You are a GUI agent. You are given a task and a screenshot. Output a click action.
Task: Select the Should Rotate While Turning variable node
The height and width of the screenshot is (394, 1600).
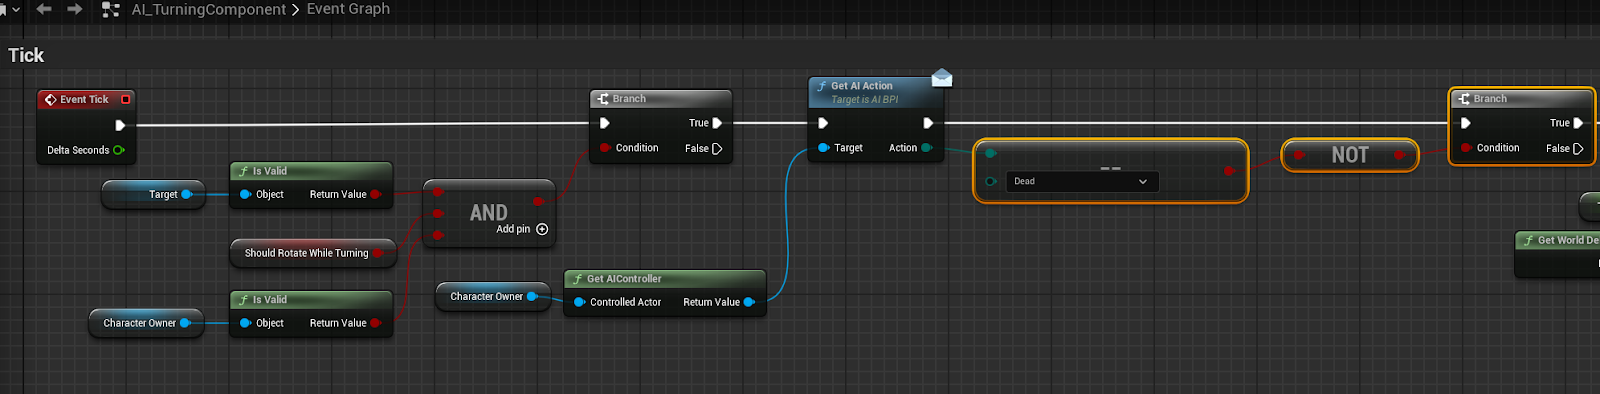click(x=313, y=253)
